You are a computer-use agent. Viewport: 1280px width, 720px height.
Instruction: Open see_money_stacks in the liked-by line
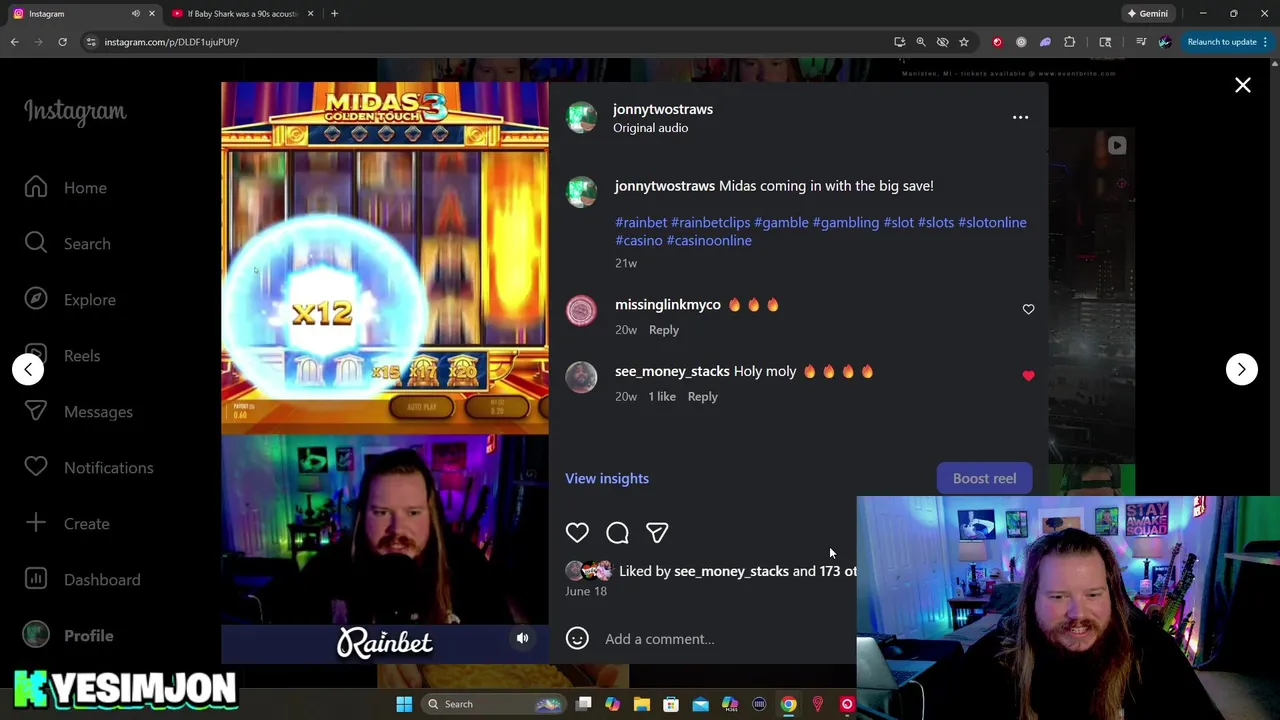pyautogui.click(x=731, y=571)
